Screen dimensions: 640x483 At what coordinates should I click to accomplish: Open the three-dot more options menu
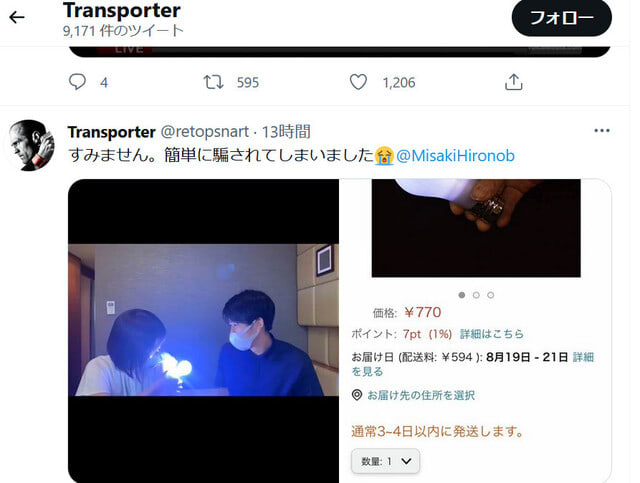pos(602,131)
